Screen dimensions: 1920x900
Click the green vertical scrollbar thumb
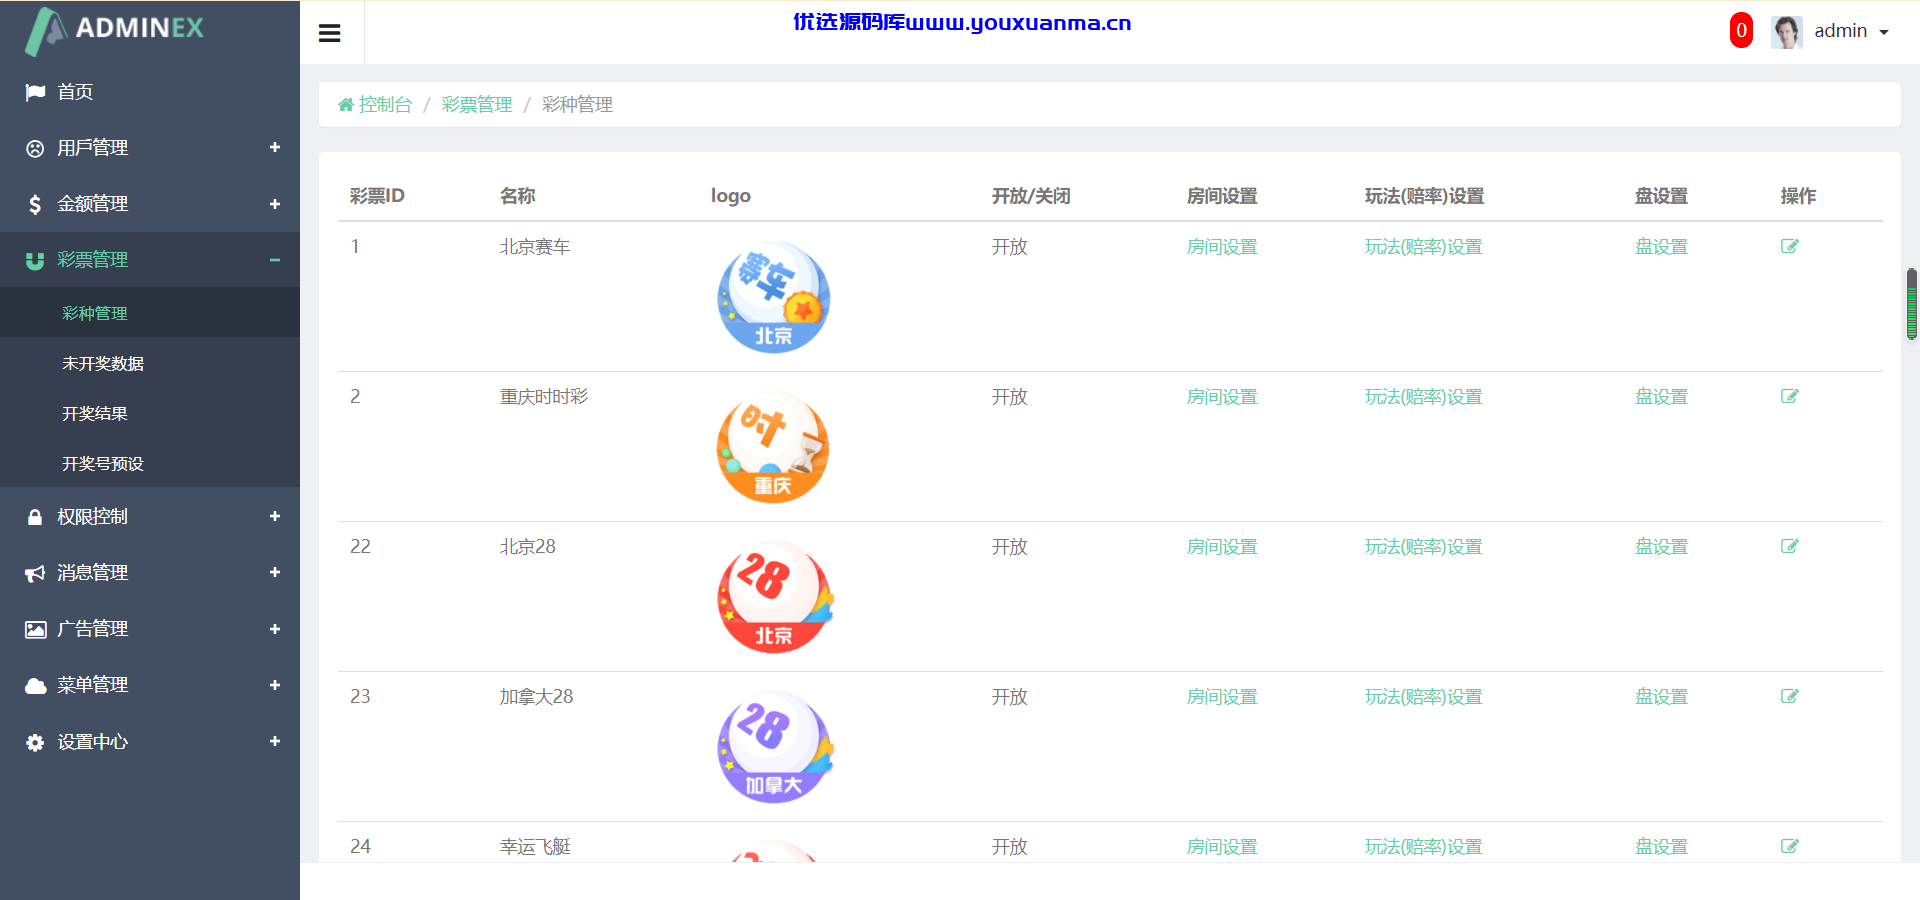(x=1912, y=304)
